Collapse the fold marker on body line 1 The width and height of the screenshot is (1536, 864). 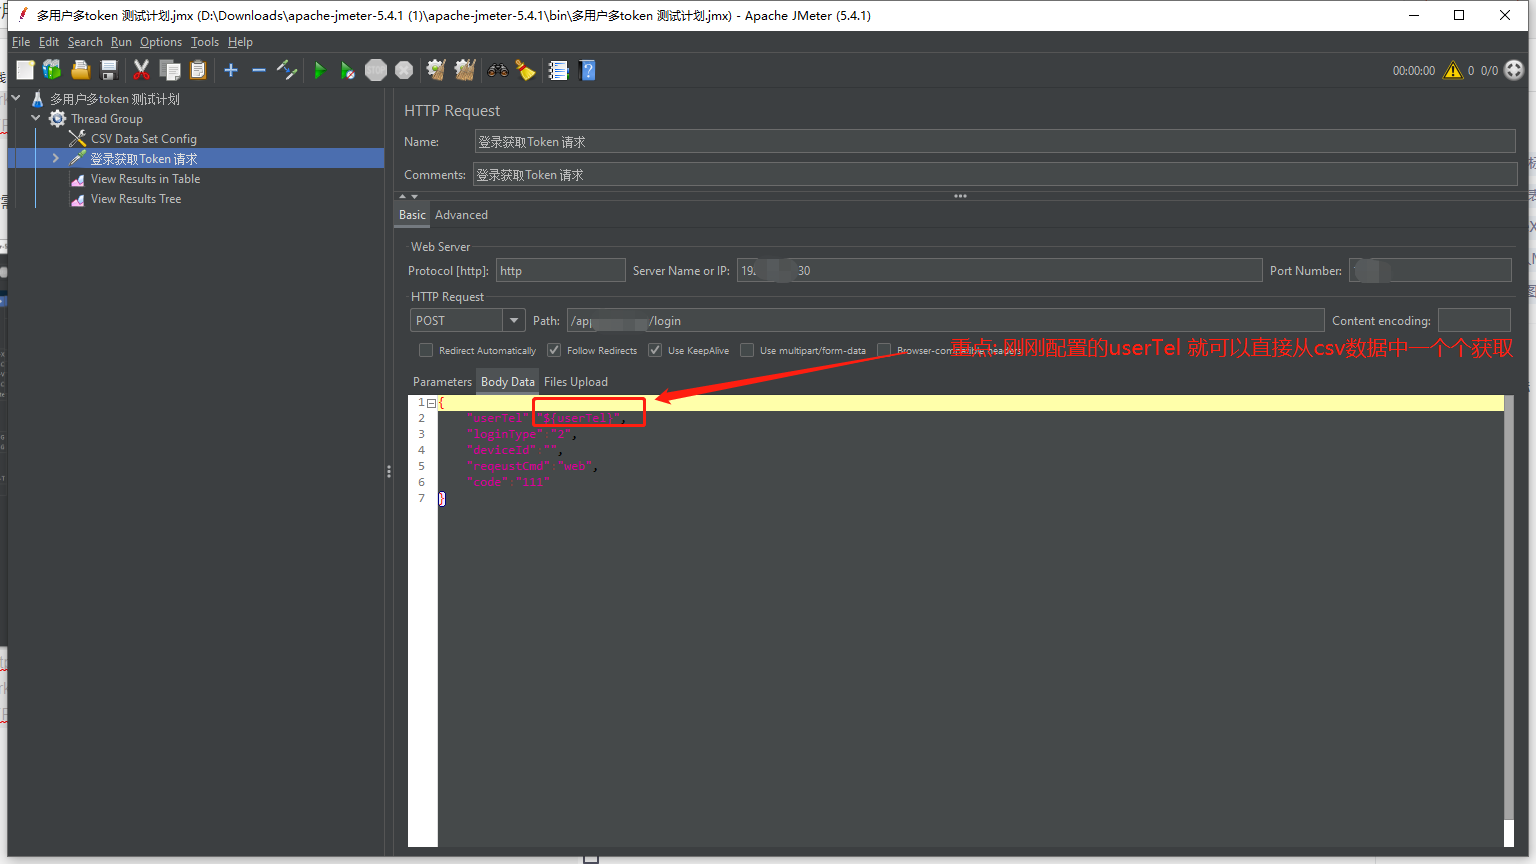(x=432, y=403)
